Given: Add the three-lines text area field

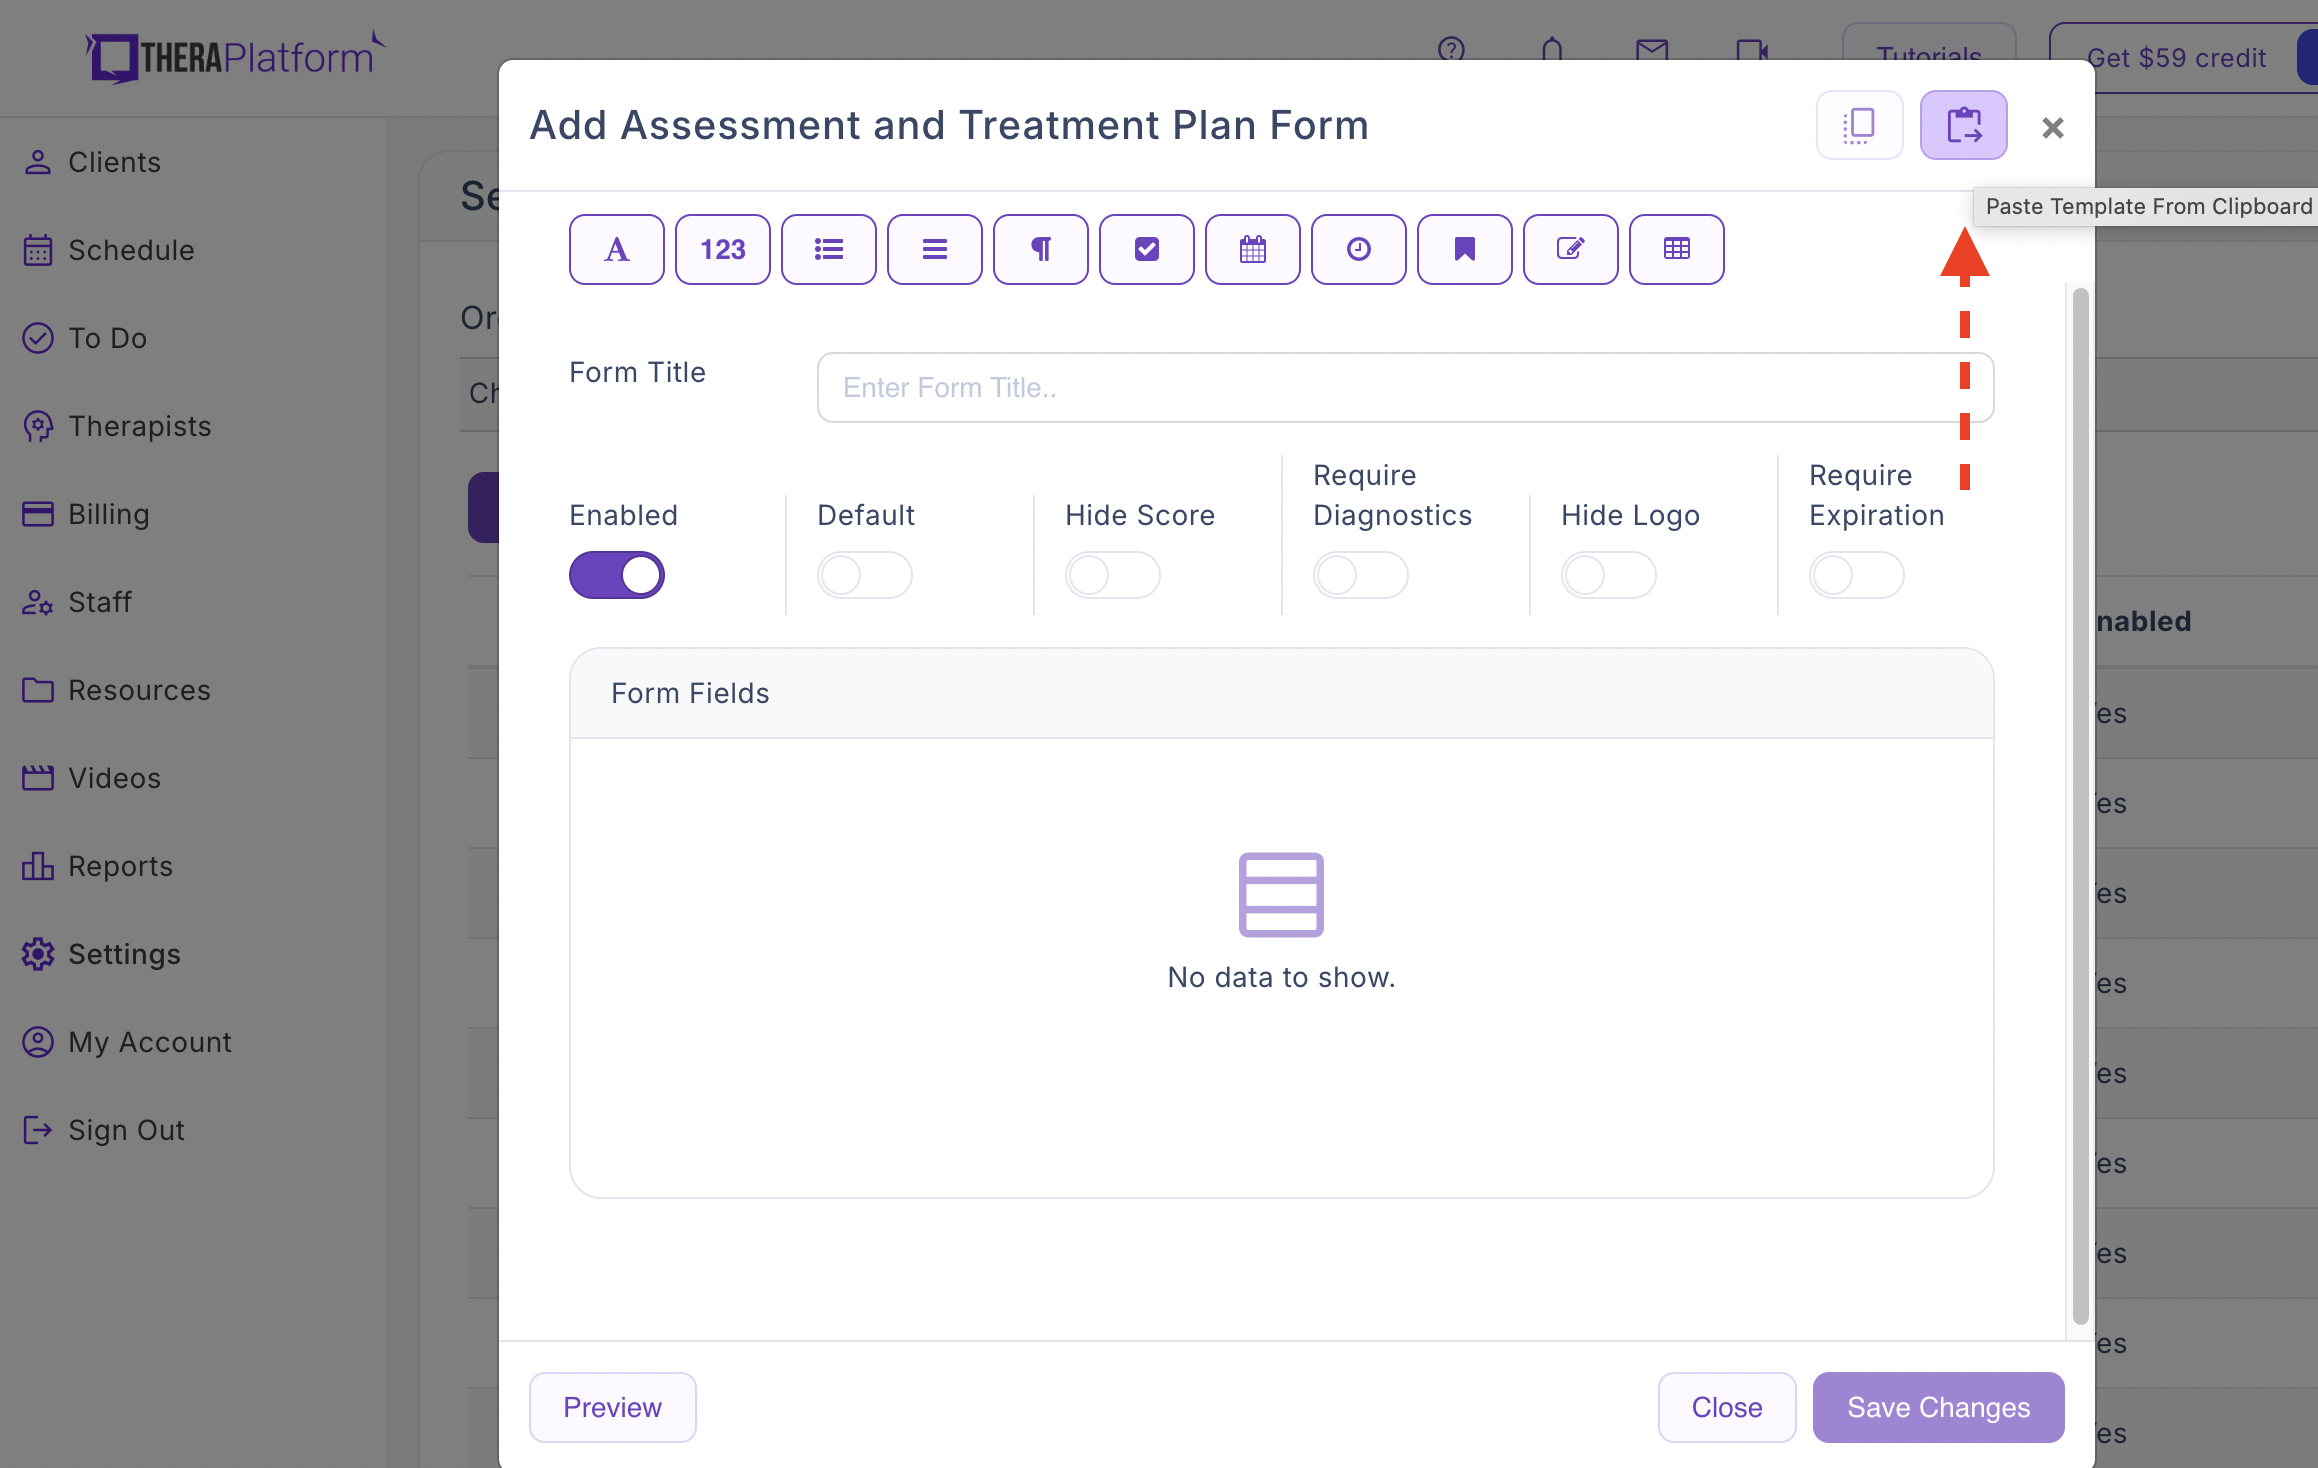Looking at the screenshot, I should [x=934, y=249].
